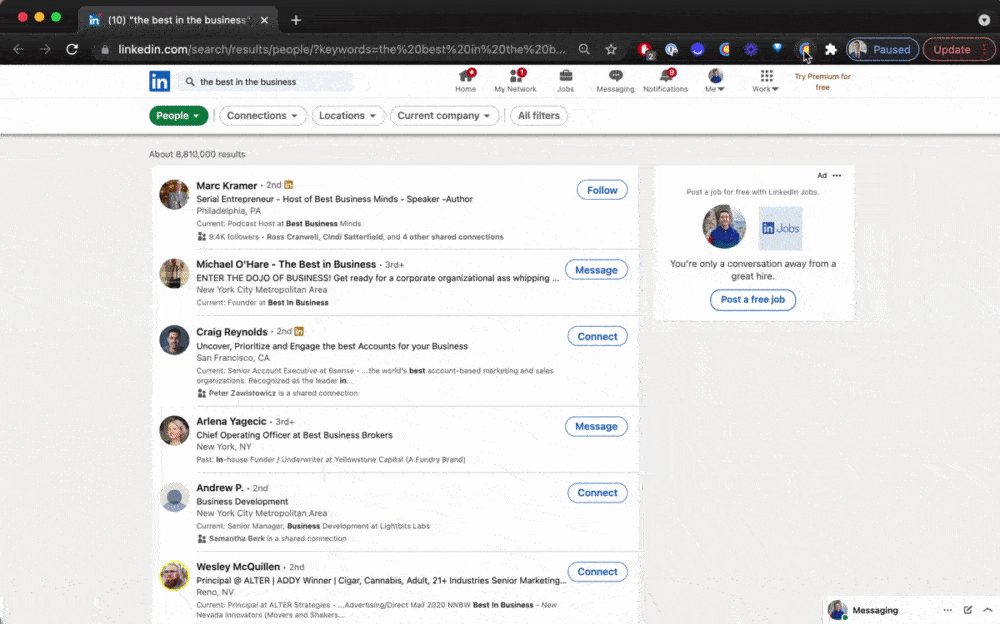Image resolution: width=1000 pixels, height=624 pixels.
Task: Click Michael O'Hare's profile photo
Action: (174, 273)
